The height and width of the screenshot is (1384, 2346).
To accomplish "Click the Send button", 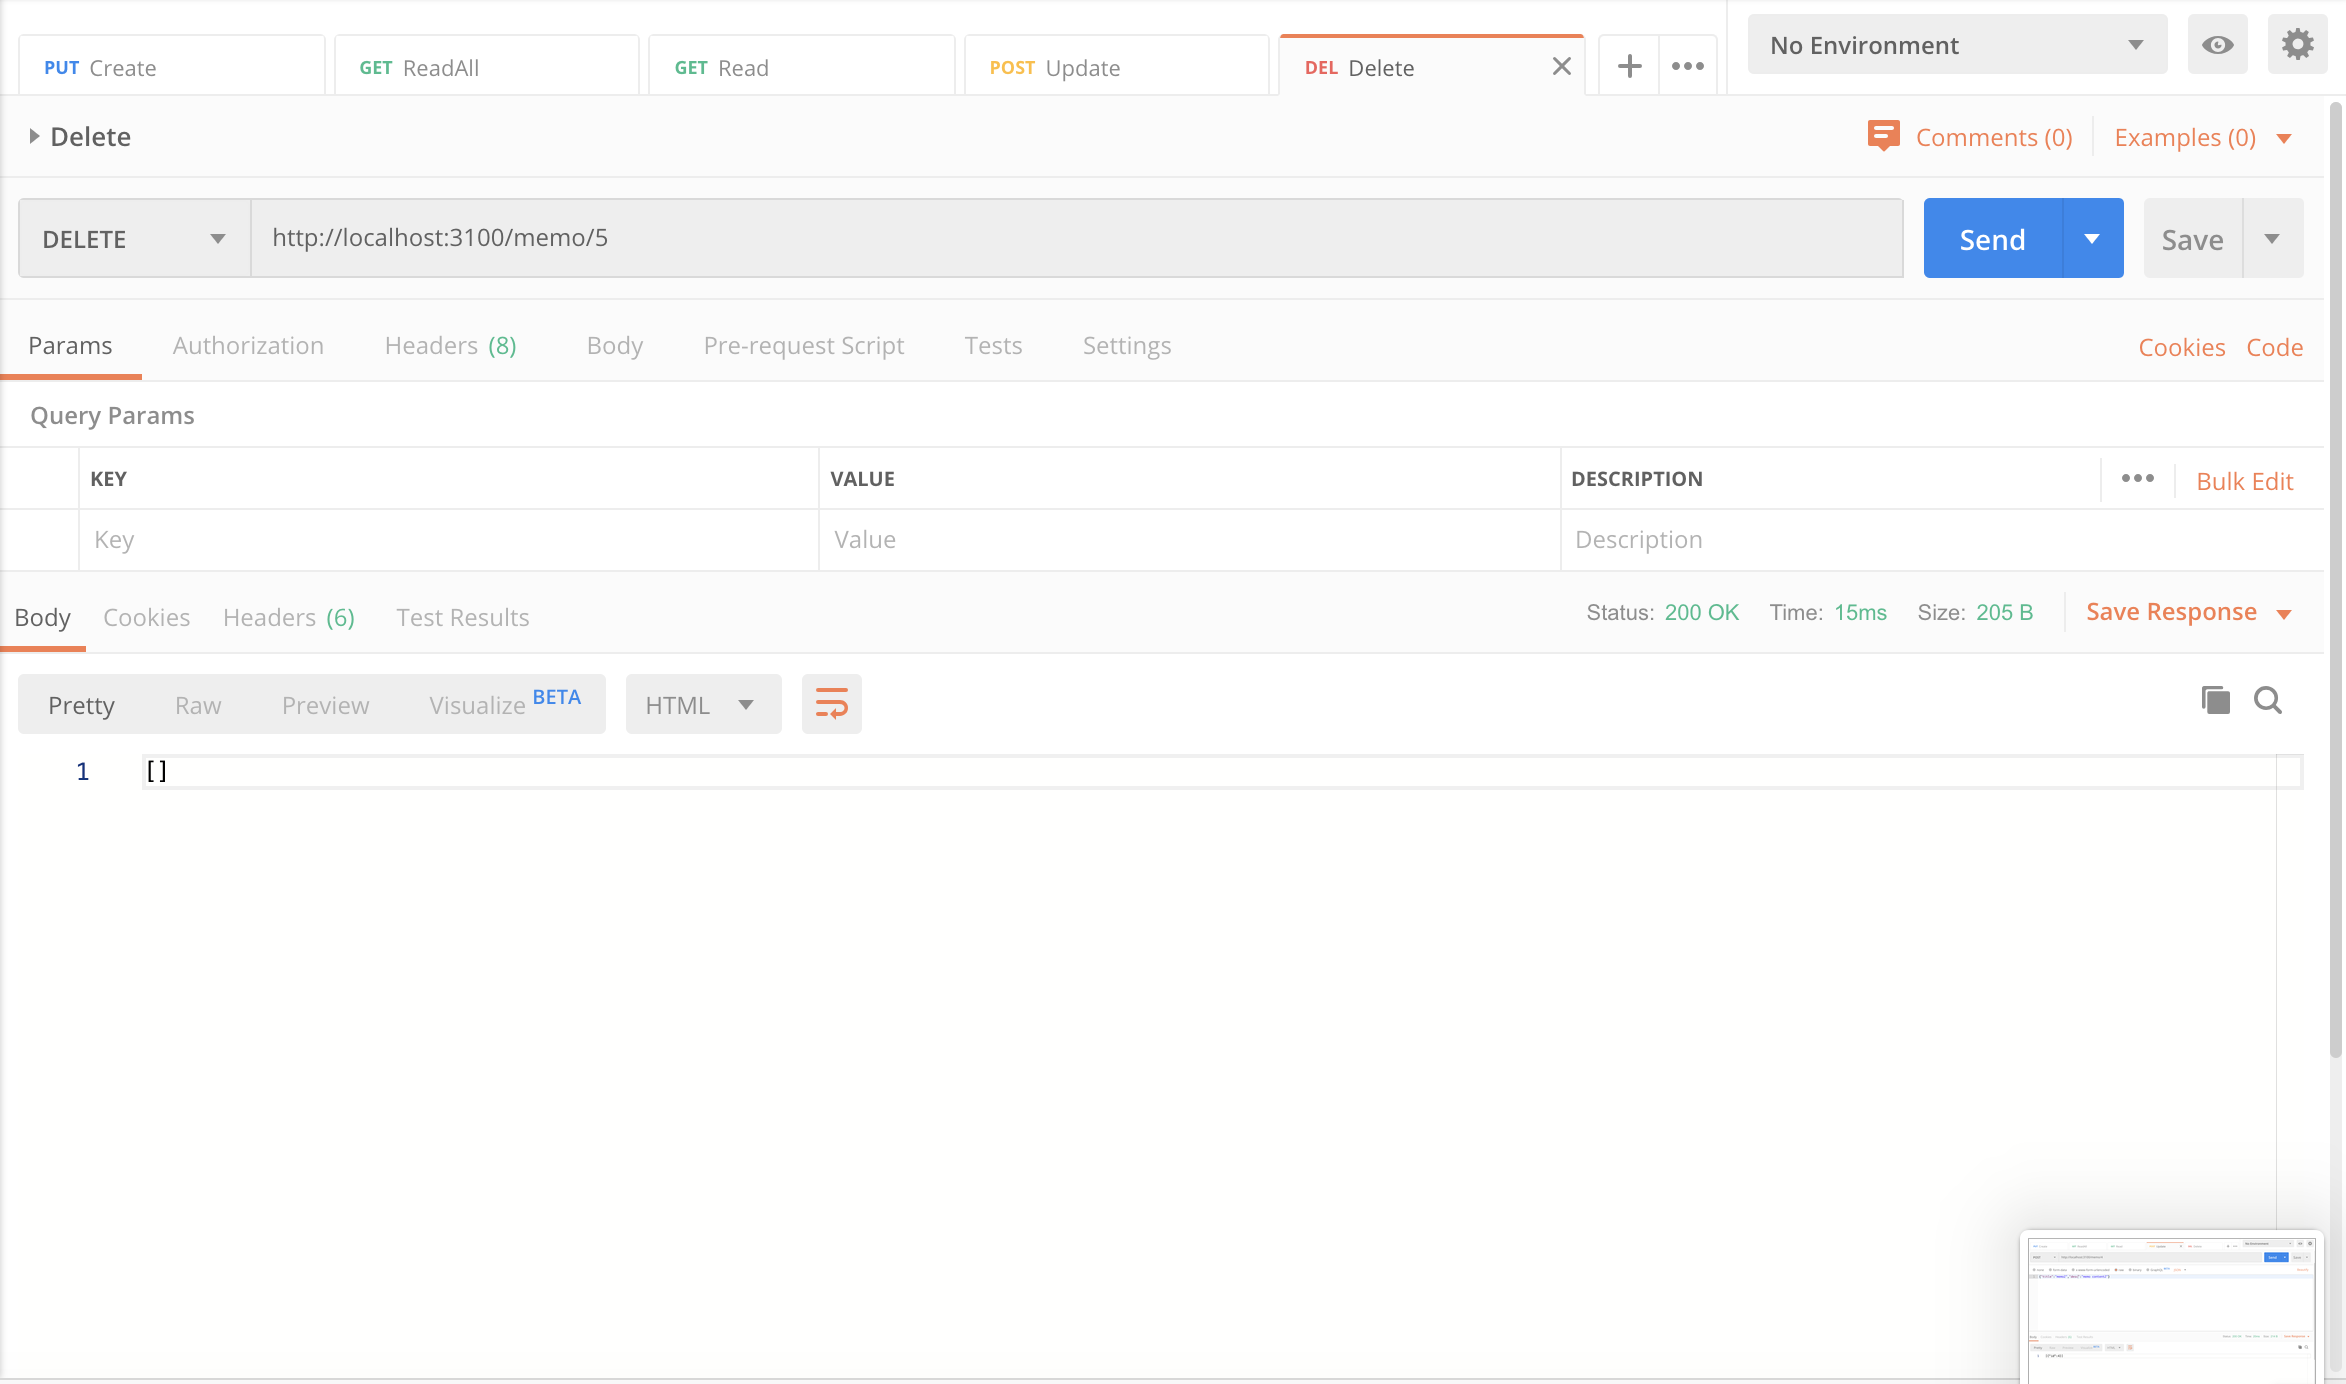I will coord(1992,239).
